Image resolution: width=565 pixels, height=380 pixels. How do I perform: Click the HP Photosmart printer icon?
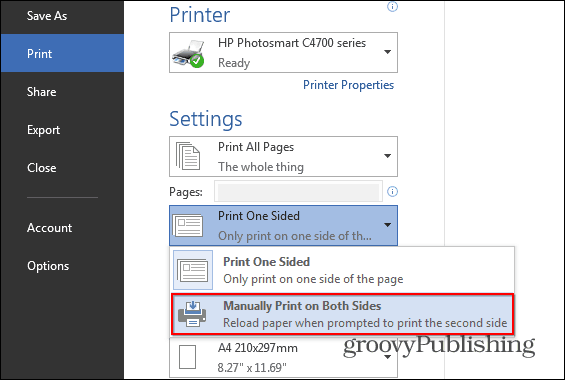tap(189, 54)
